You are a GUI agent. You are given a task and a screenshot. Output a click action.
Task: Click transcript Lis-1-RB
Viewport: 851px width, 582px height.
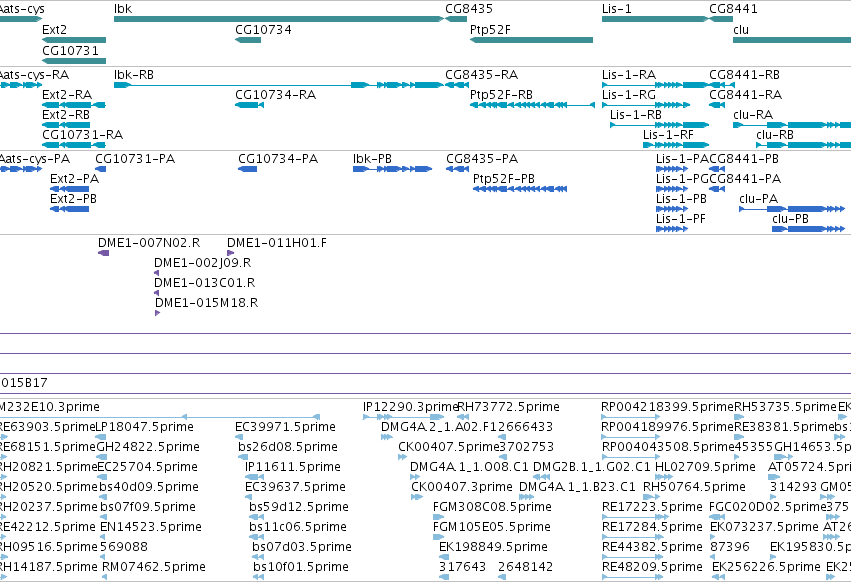point(636,115)
